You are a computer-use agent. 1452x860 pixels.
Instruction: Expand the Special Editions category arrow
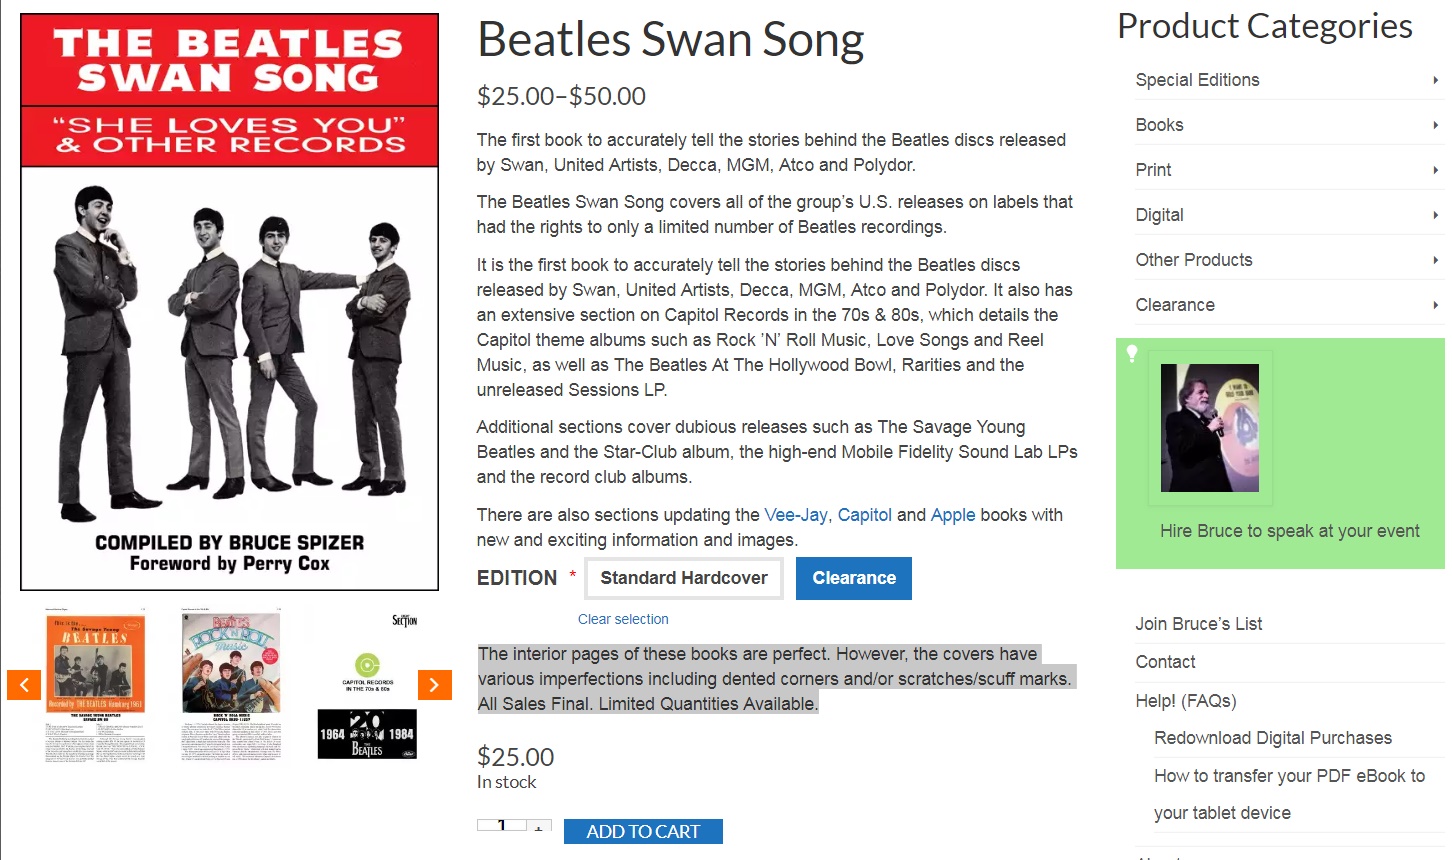point(1435,80)
